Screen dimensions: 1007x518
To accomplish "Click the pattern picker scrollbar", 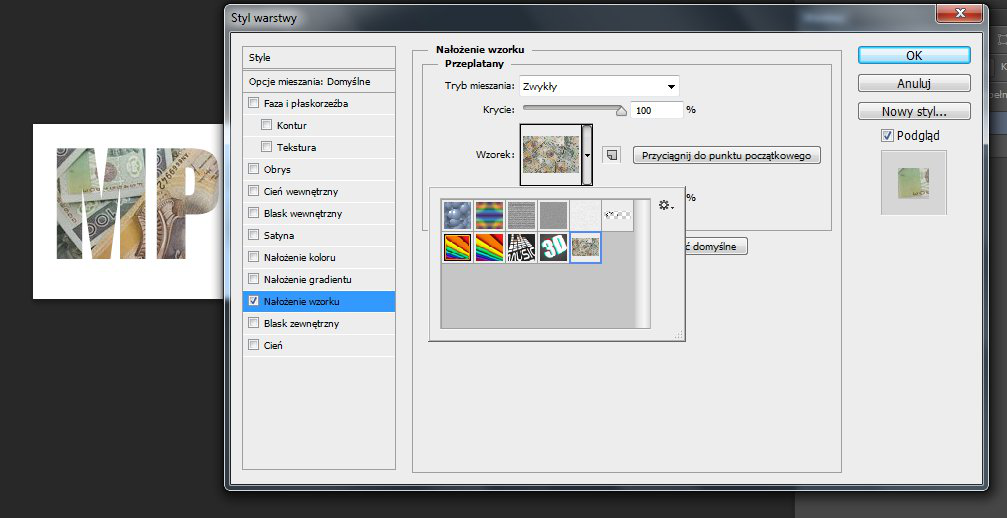I will click(x=642, y=263).
